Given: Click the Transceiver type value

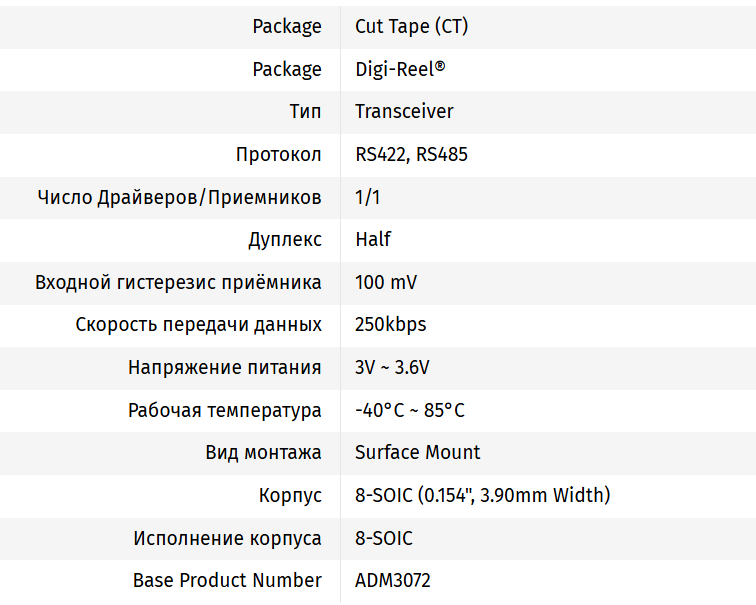Looking at the screenshot, I should (x=404, y=112).
